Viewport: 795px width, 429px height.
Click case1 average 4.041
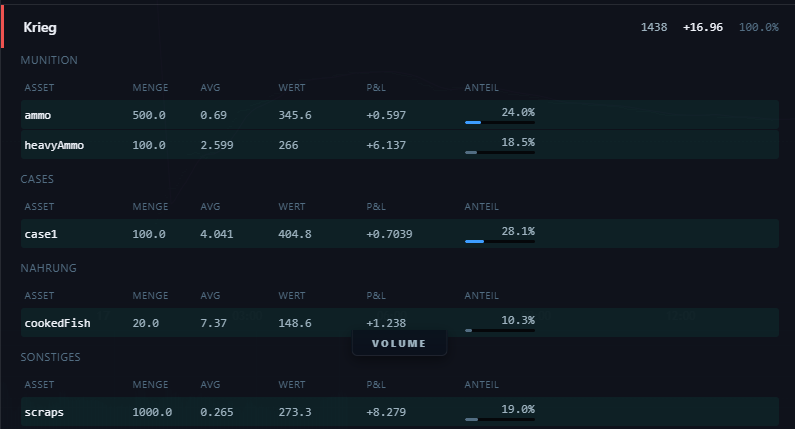click(216, 234)
